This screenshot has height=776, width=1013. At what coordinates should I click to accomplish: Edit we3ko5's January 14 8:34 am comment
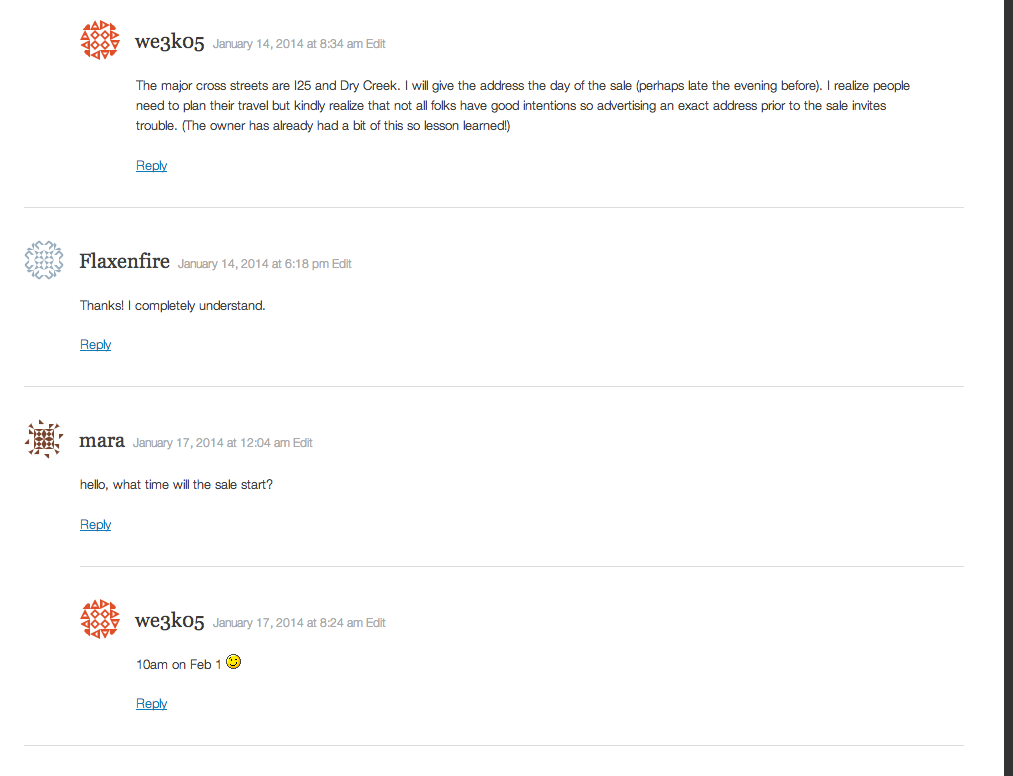[375, 44]
